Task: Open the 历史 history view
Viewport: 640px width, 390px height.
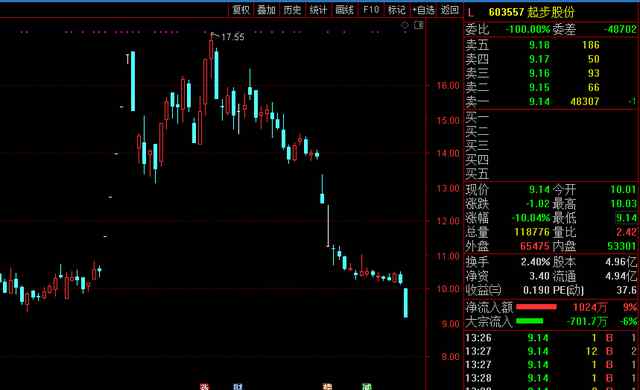Action: 292,10
